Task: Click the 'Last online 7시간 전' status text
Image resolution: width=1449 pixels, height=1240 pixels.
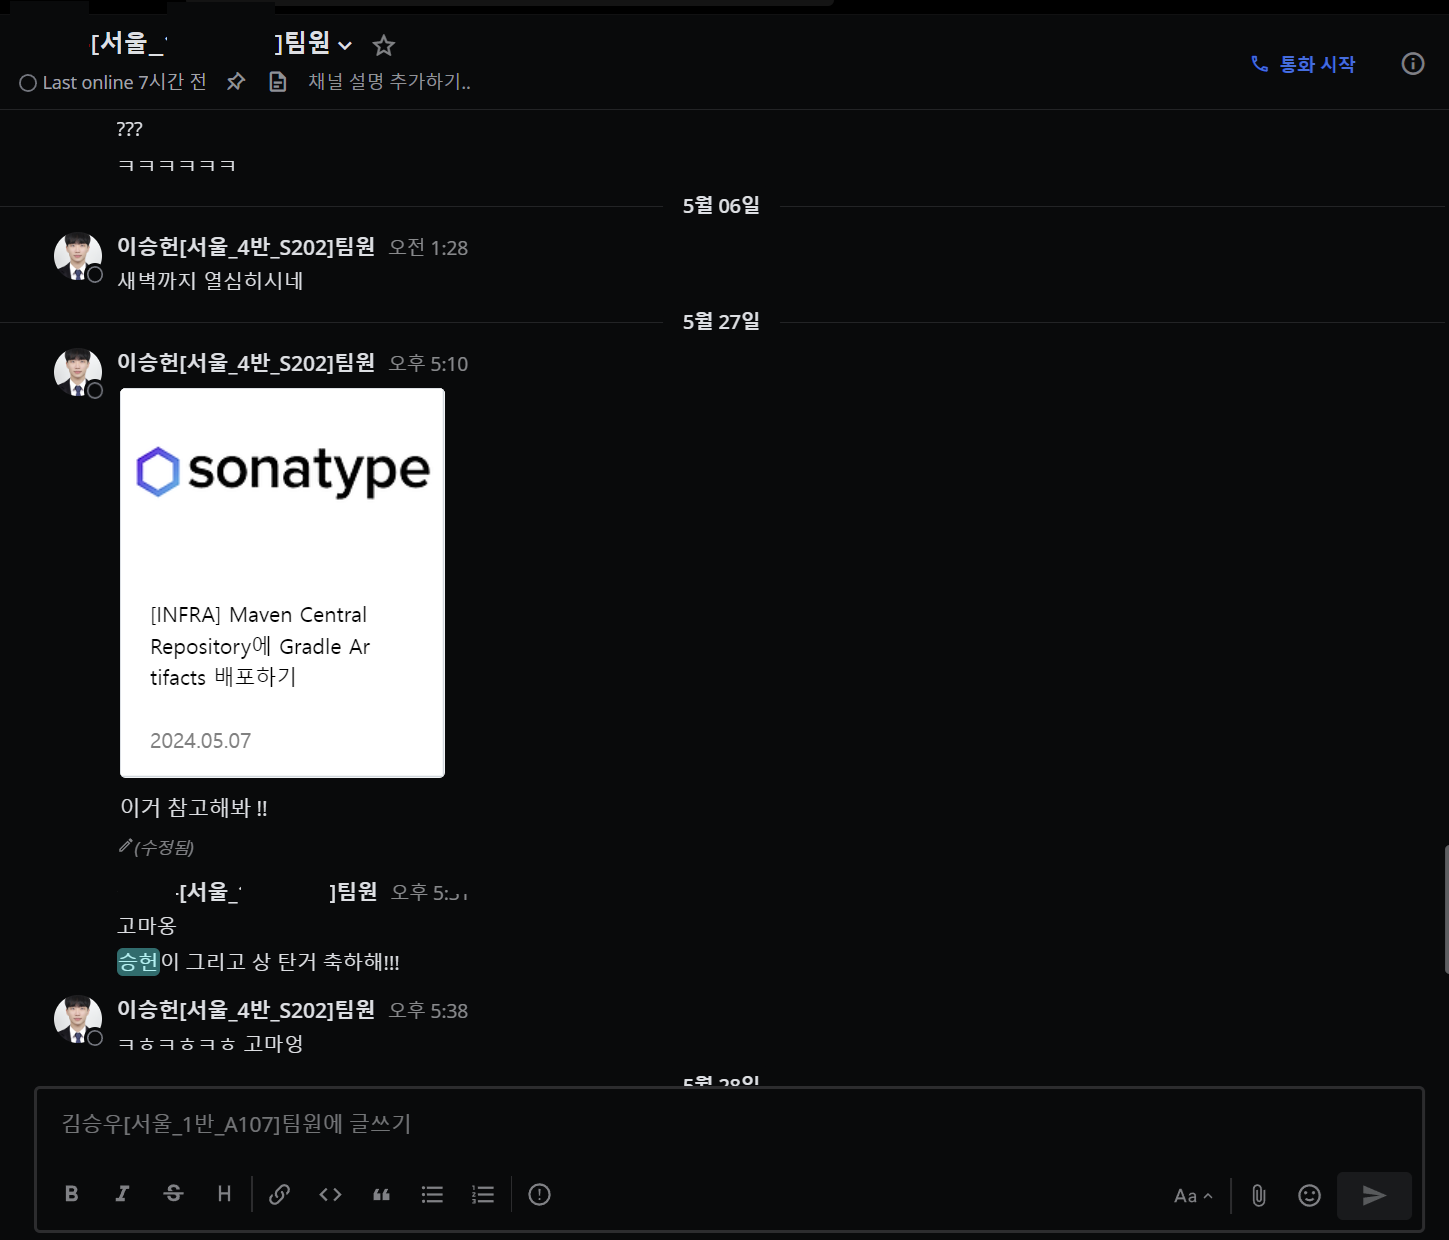Action: (124, 82)
